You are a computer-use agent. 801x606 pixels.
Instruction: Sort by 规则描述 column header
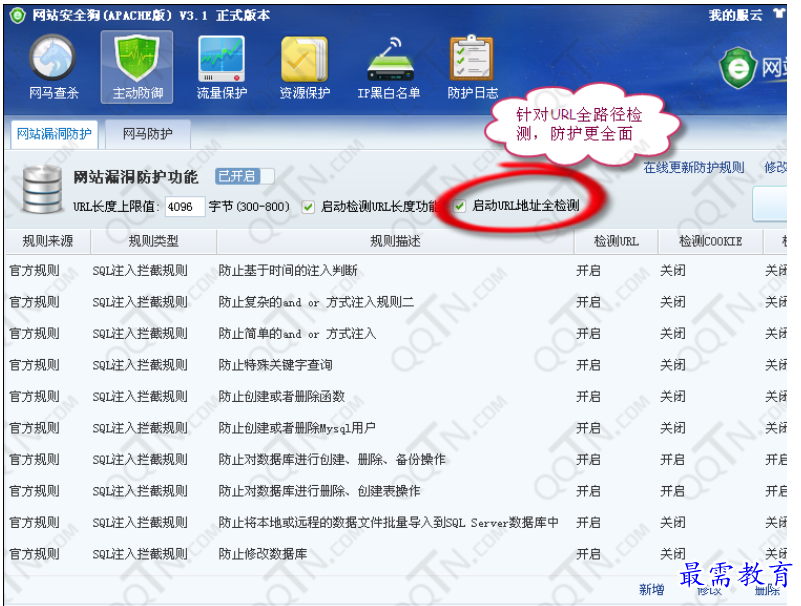coord(395,241)
